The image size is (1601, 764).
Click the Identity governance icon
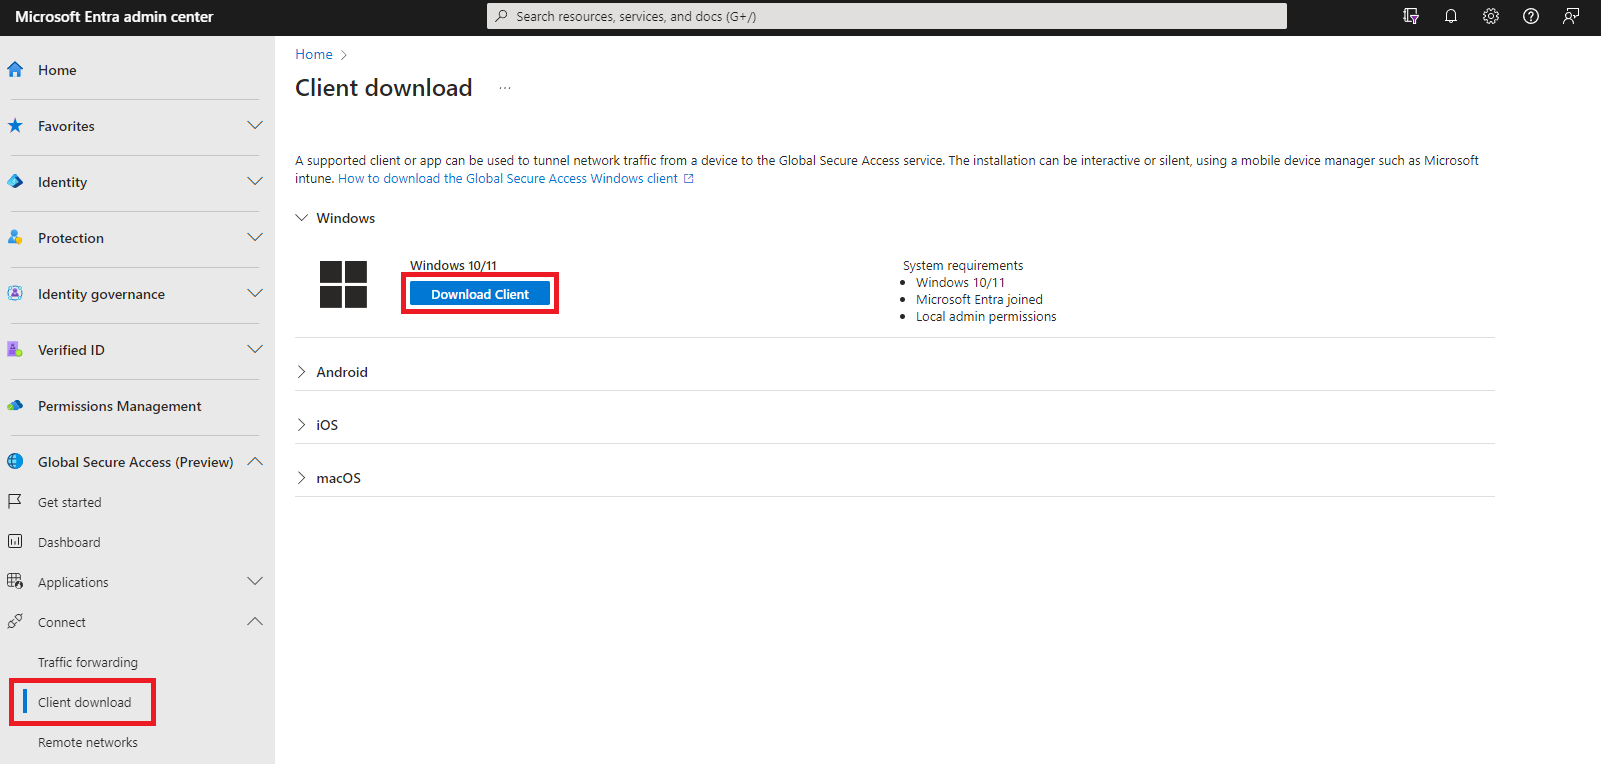[15, 294]
